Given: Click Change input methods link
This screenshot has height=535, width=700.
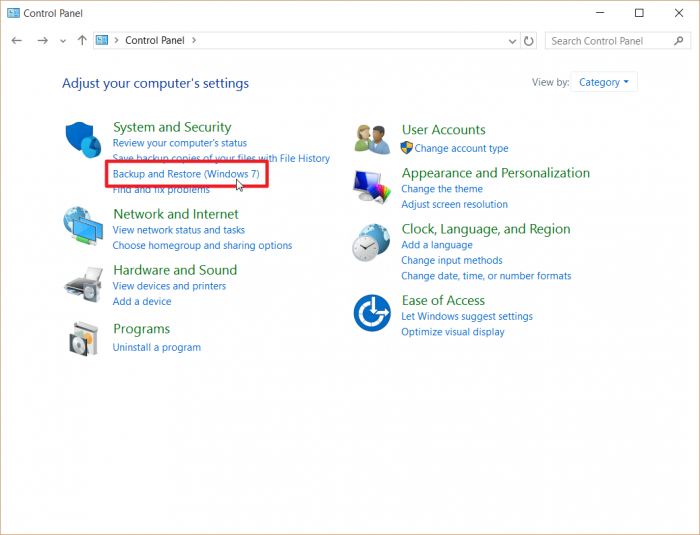Looking at the screenshot, I should point(451,260).
